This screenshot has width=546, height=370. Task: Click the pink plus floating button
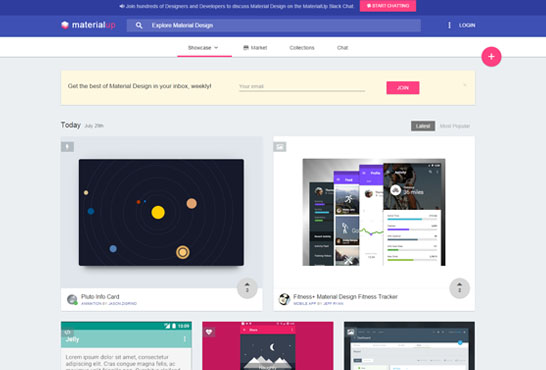(x=491, y=56)
